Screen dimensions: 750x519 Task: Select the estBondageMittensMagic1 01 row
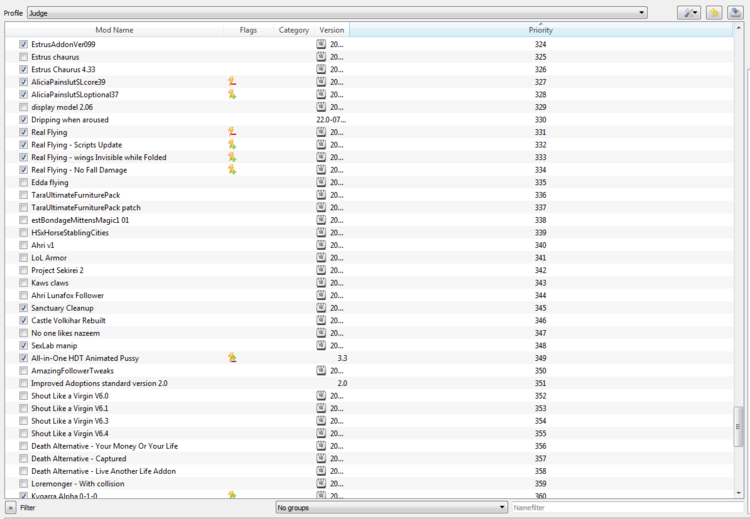click(x=368, y=220)
